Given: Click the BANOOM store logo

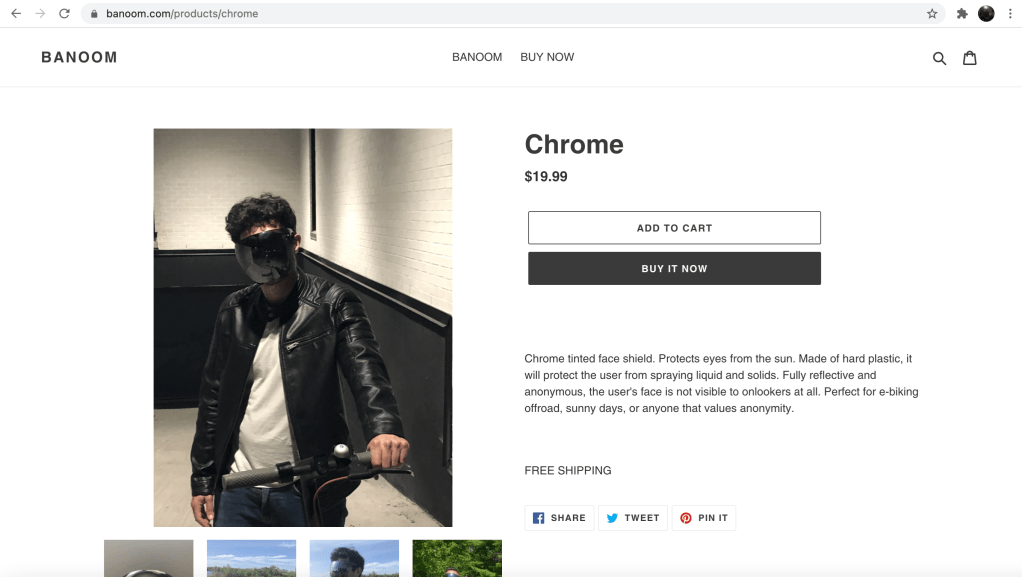Looking at the screenshot, I should (79, 57).
